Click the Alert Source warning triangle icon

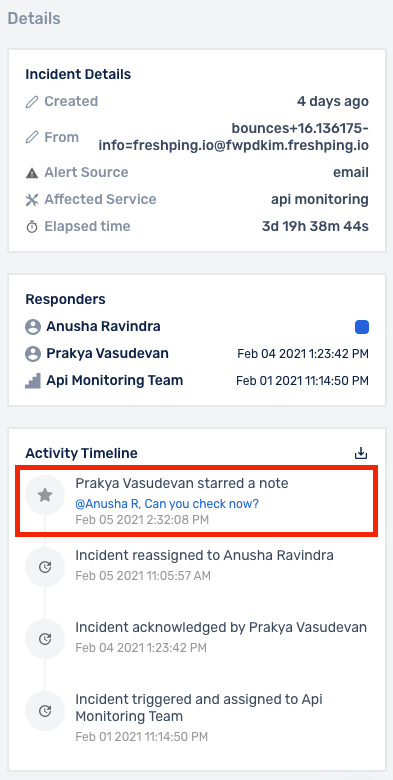(32, 173)
